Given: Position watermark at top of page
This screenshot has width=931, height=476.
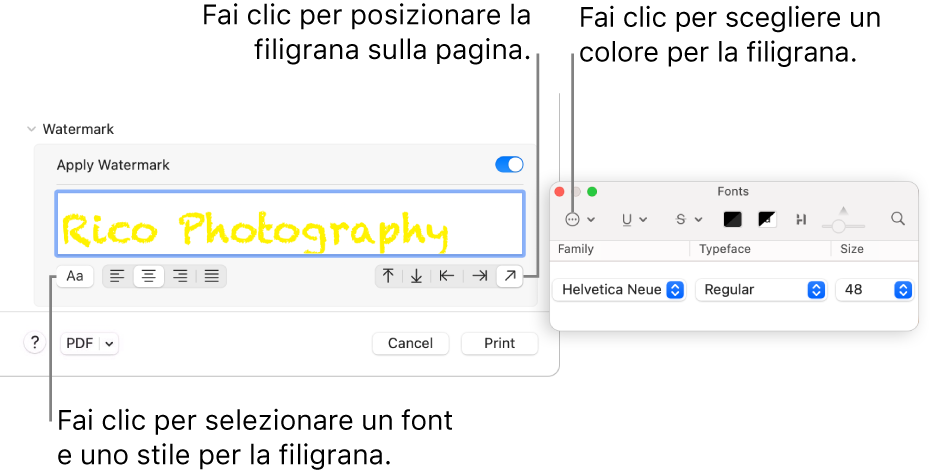Looking at the screenshot, I should coord(388,276).
